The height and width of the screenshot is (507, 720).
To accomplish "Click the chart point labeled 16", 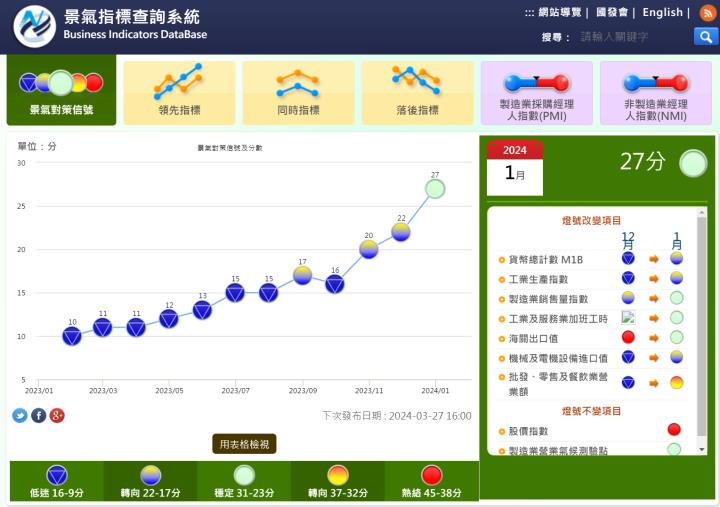I will (335, 284).
